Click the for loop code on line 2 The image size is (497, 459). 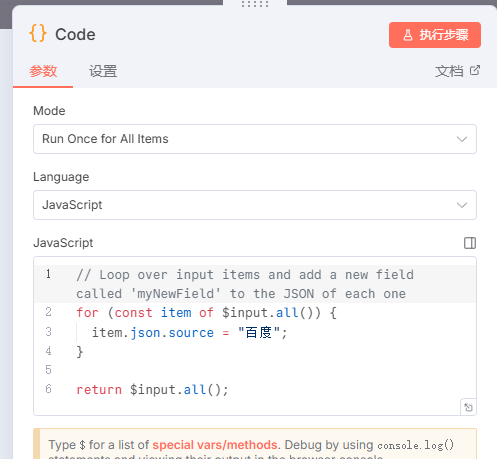[x=206, y=313]
